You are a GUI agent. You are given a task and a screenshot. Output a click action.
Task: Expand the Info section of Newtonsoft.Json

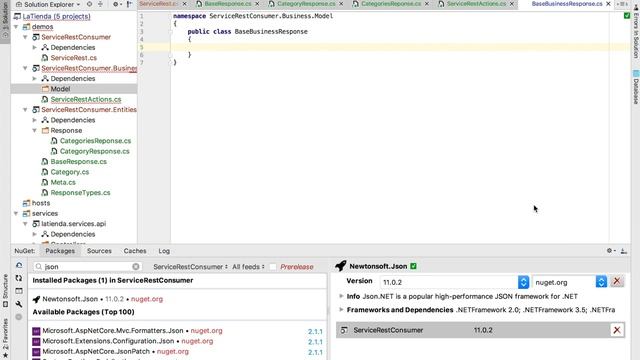click(341, 296)
